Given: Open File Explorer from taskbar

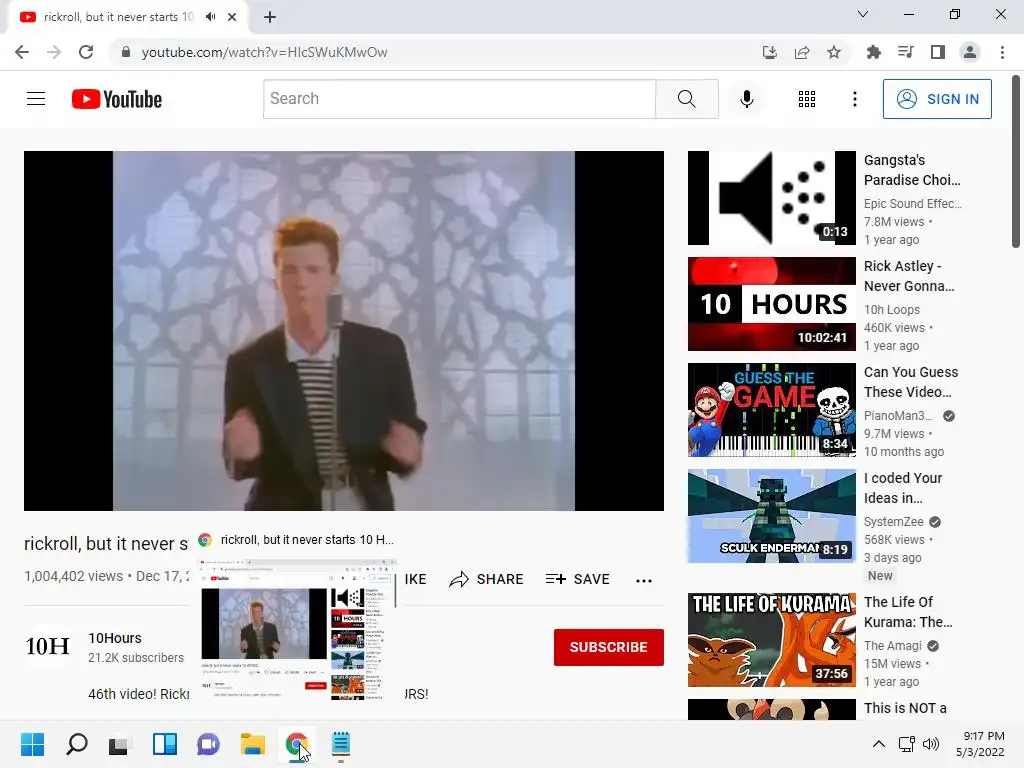Looking at the screenshot, I should click(x=252, y=744).
